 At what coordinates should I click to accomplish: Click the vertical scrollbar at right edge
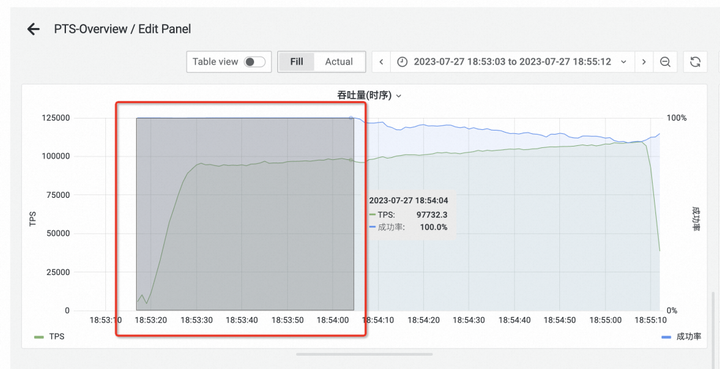point(713,330)
